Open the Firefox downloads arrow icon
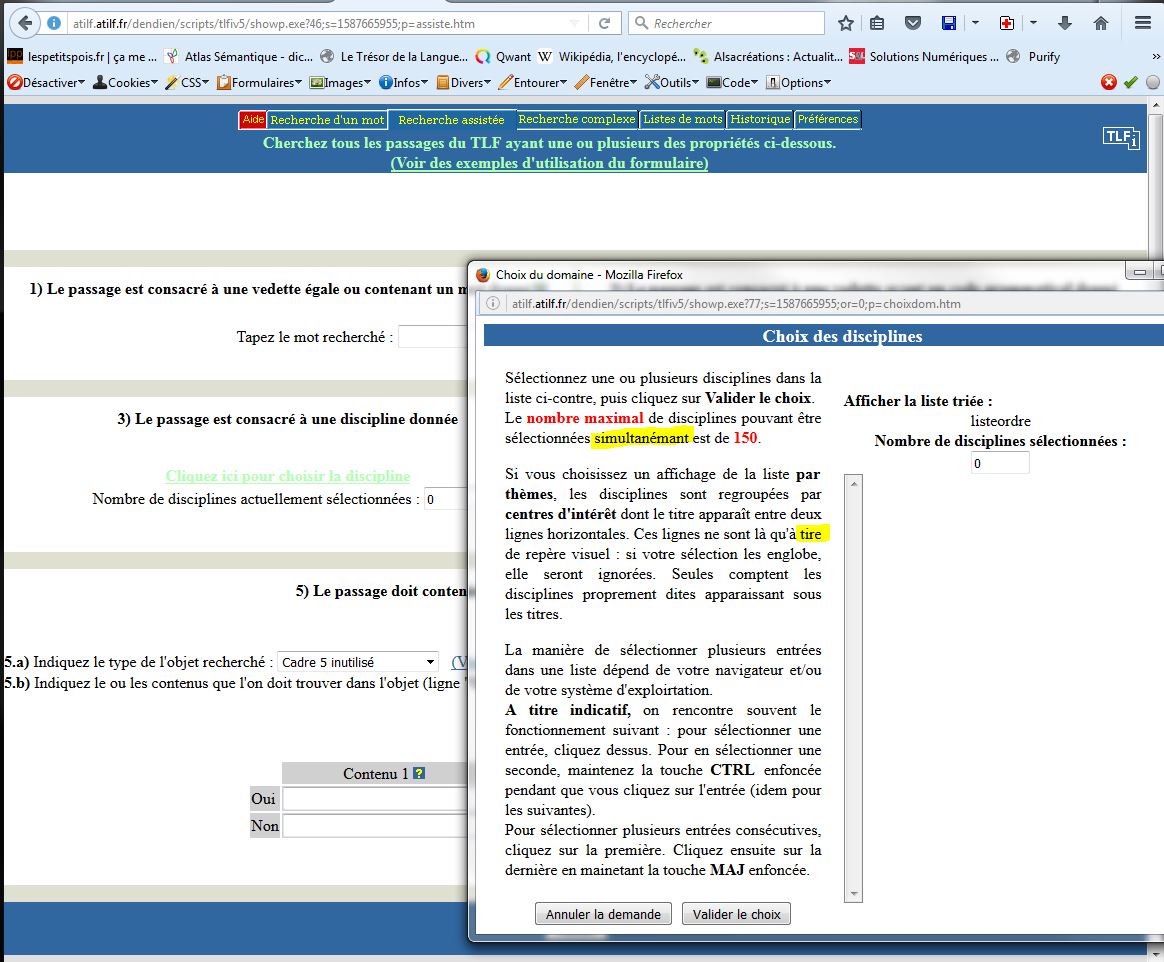 (1065, 23)
